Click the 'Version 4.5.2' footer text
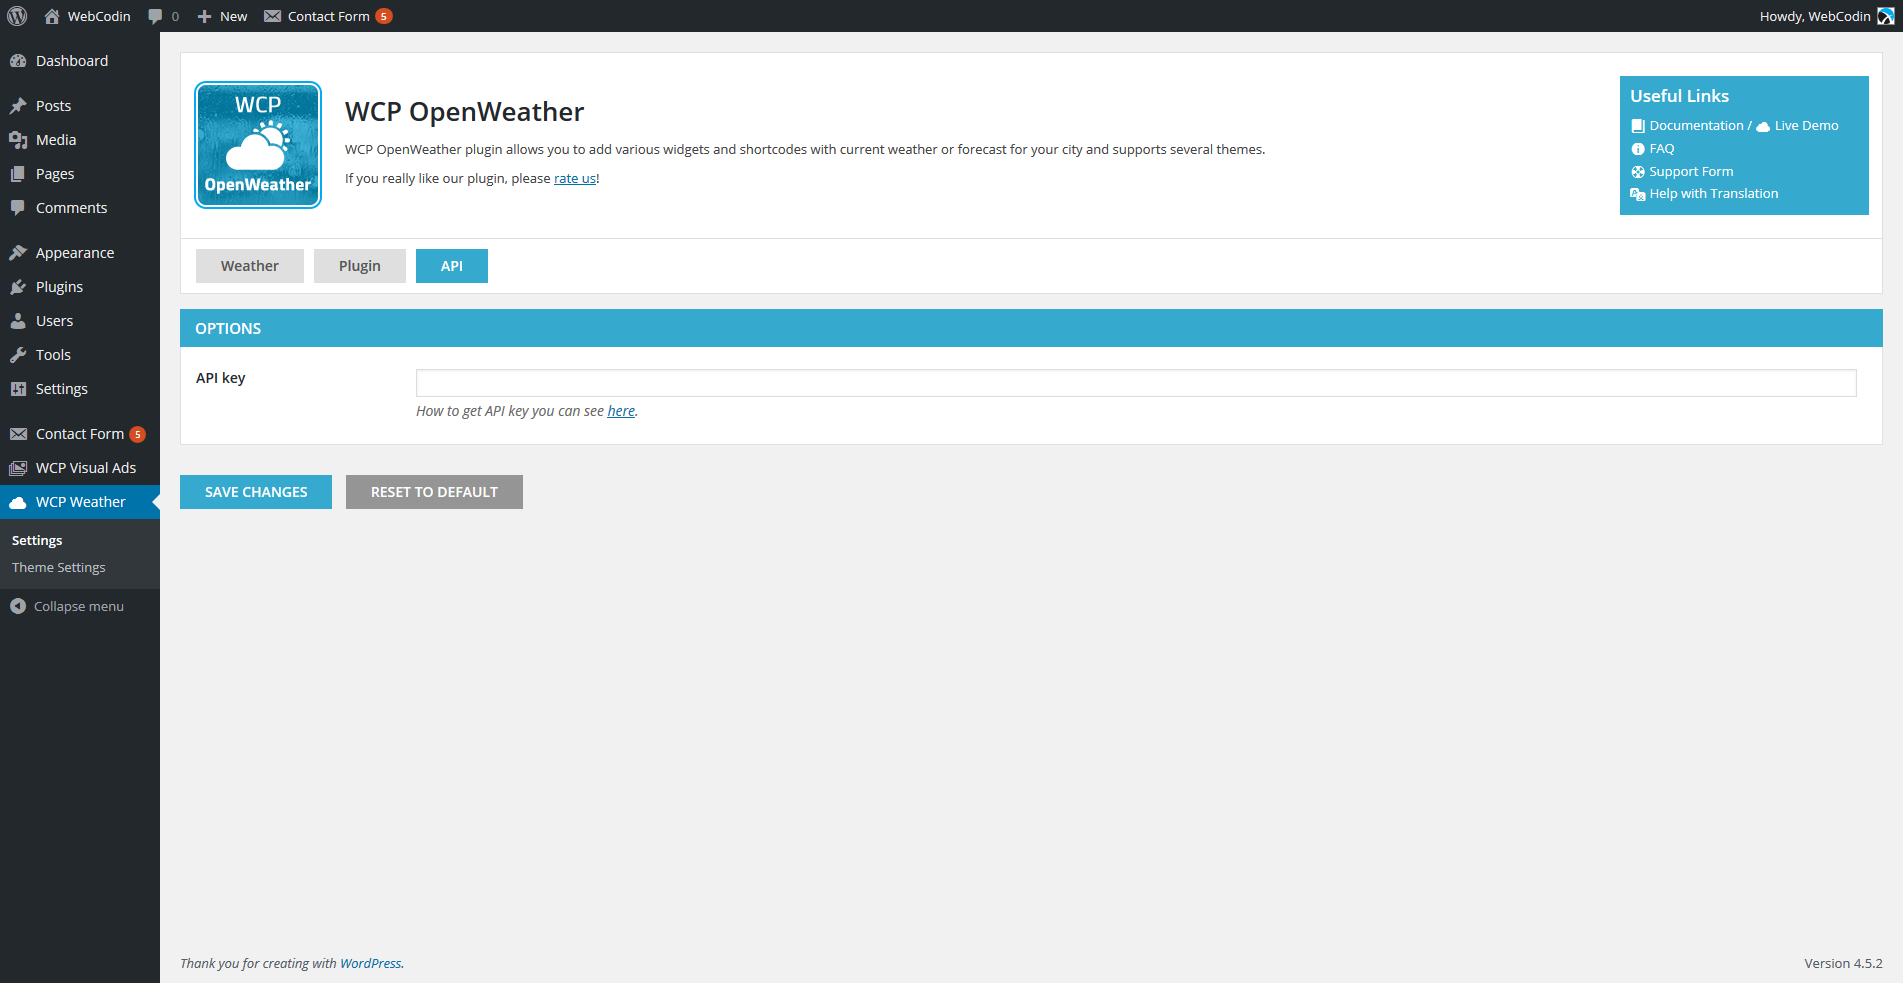The image size is (1903, 983). click(x=1843, y=964)
